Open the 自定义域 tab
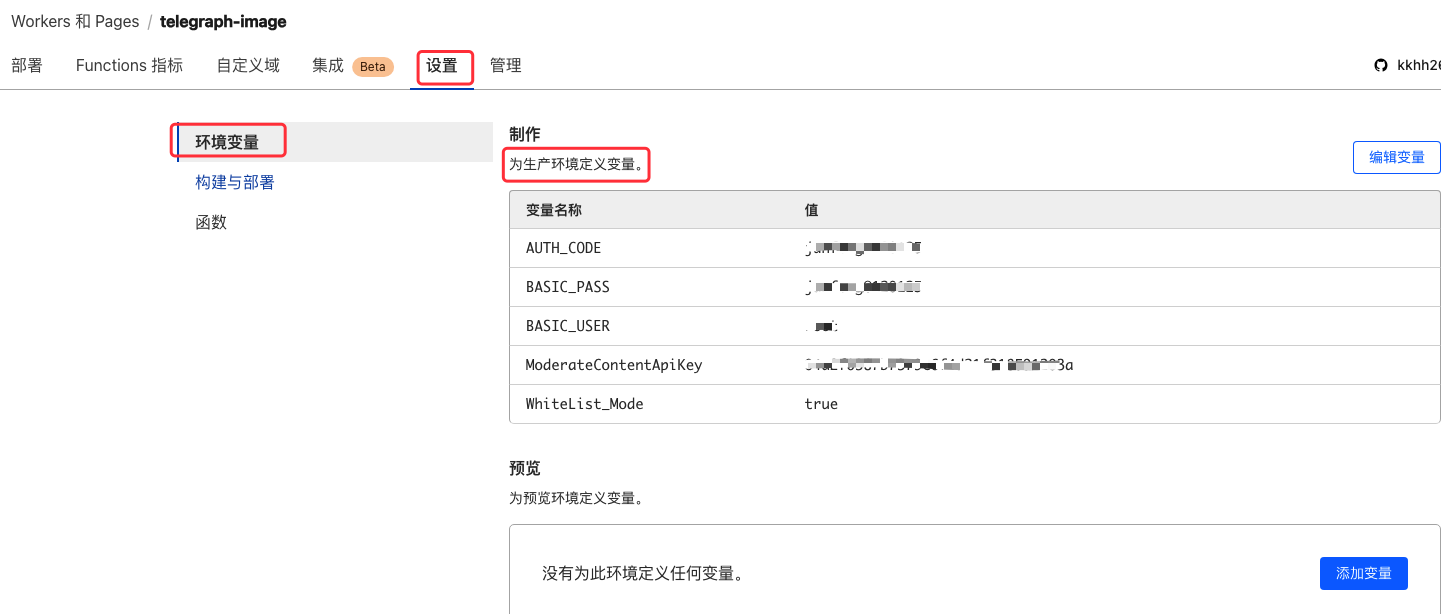Viewport: 1441px width, 614px height. tap(248, 65)
